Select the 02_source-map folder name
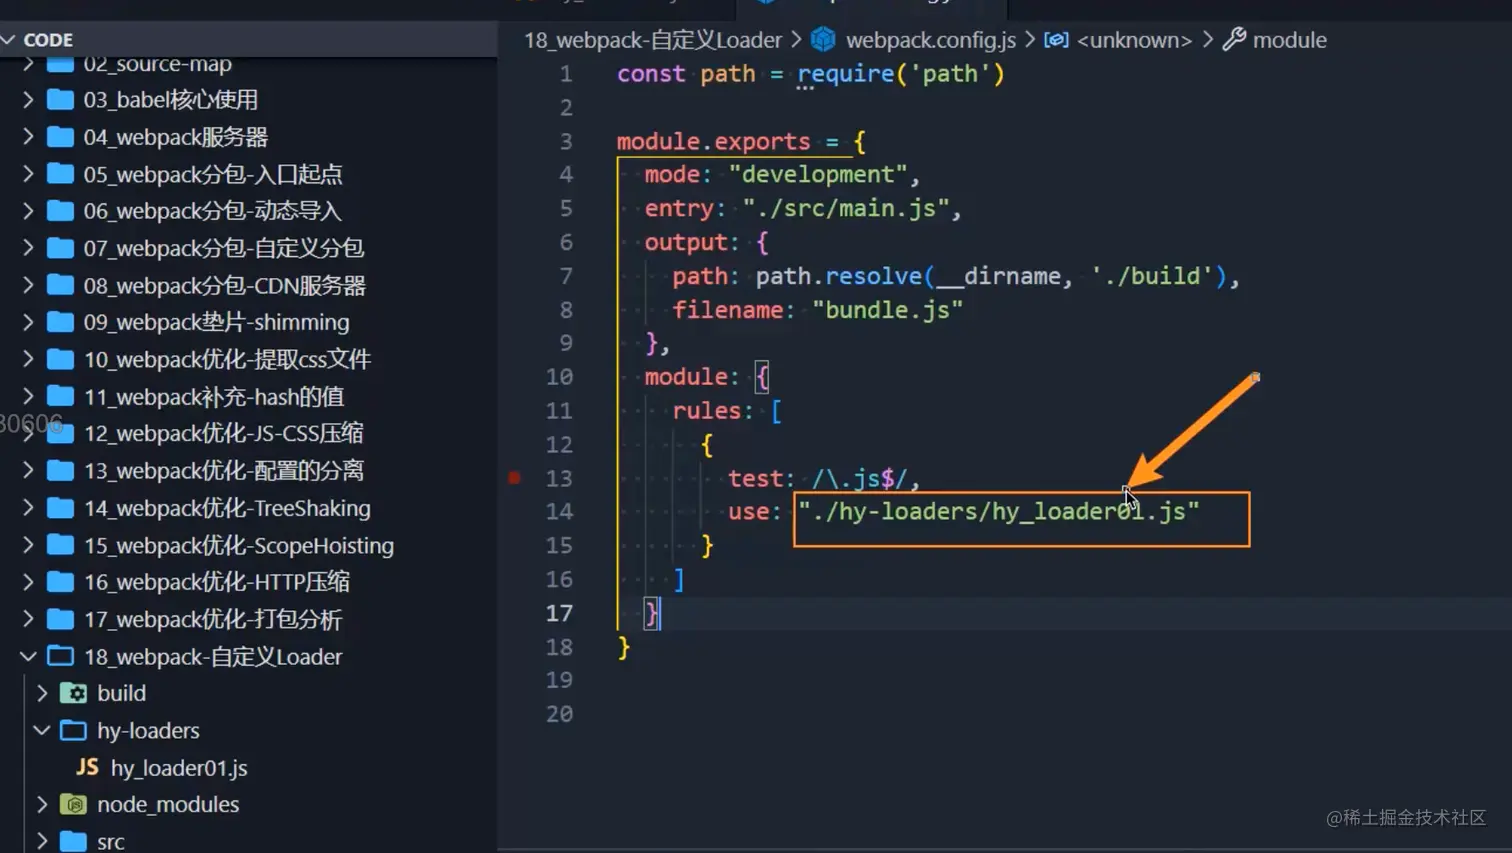 (x=158, y=64)
